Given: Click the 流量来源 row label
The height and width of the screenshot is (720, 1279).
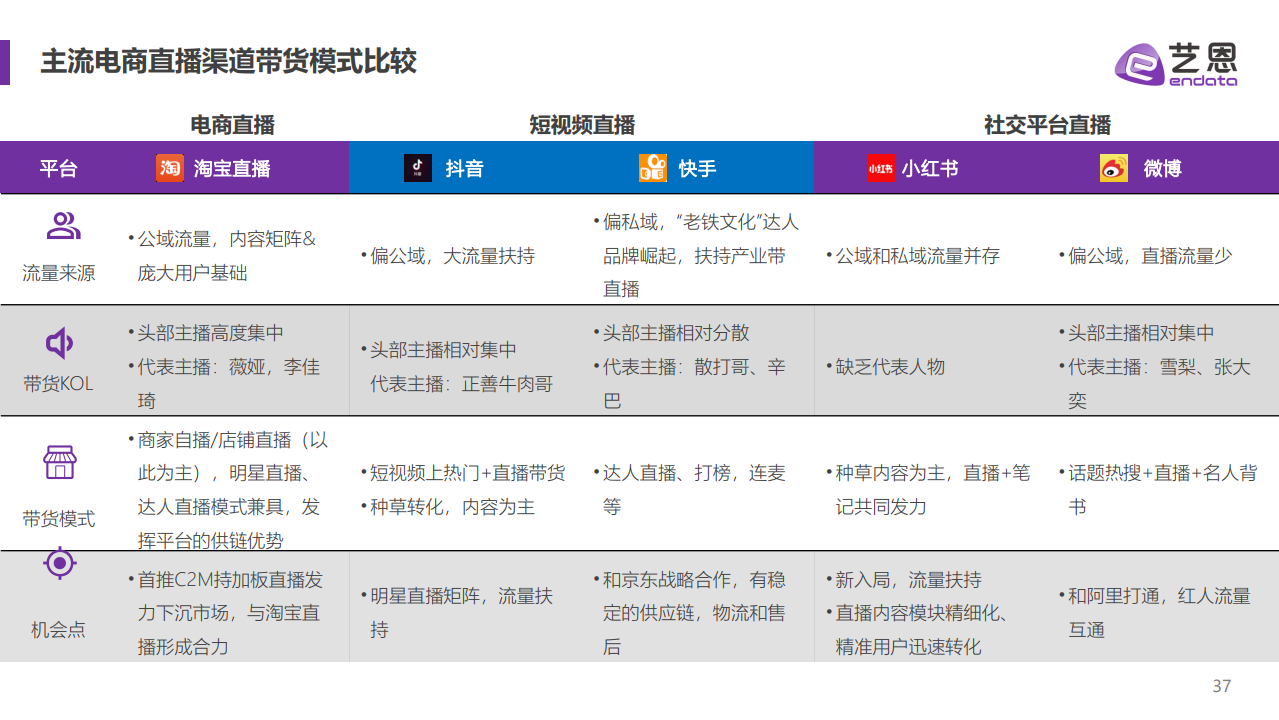Looking at the screenshot, I should (59, 273).
